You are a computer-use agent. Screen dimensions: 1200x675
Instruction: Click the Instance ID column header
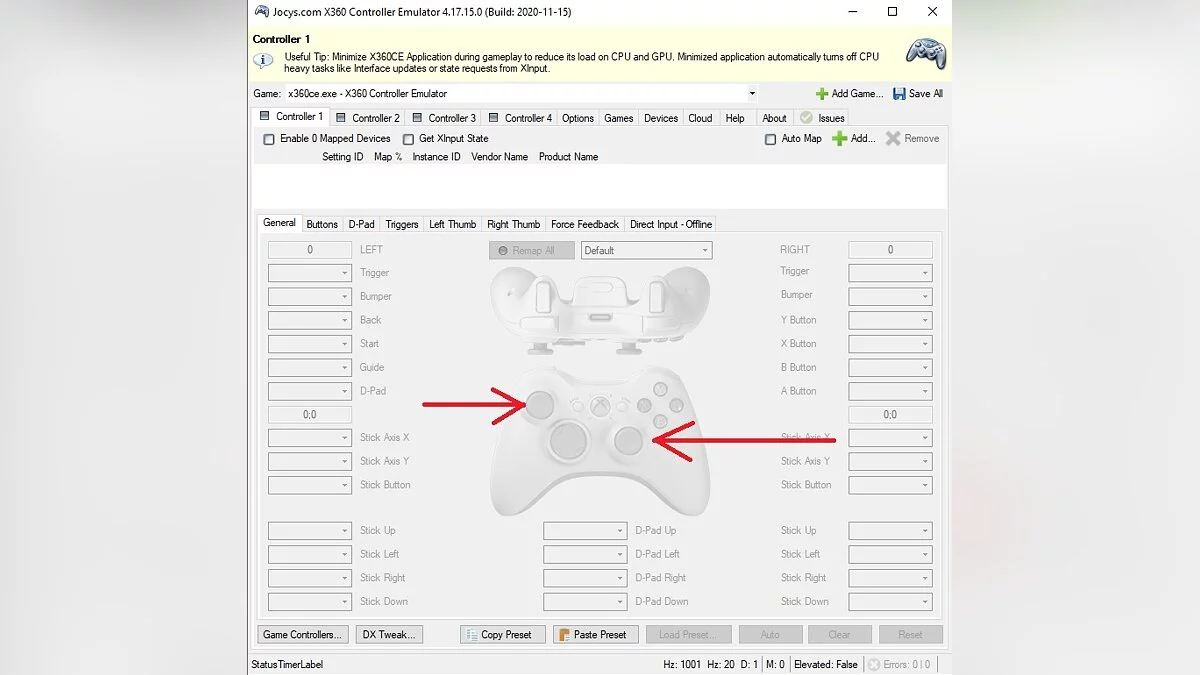(436, 157)
